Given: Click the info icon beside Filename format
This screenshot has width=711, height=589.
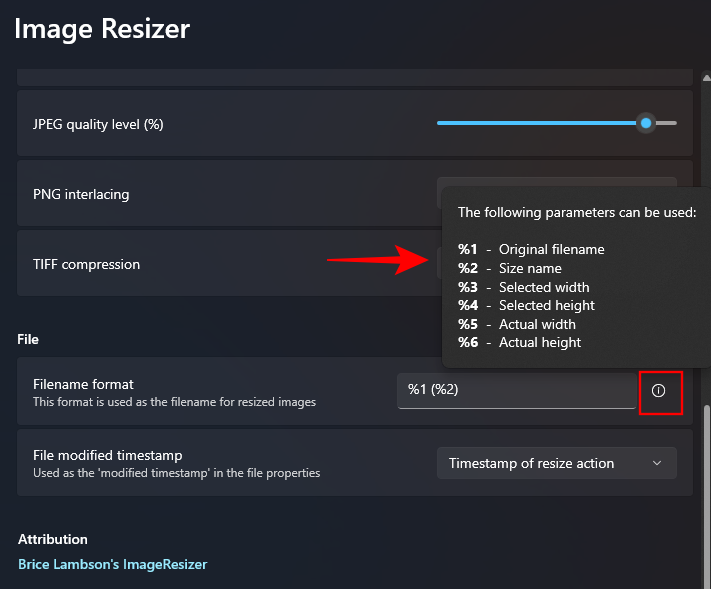Looking at the screenshot, I should click(x=658, y=390).
